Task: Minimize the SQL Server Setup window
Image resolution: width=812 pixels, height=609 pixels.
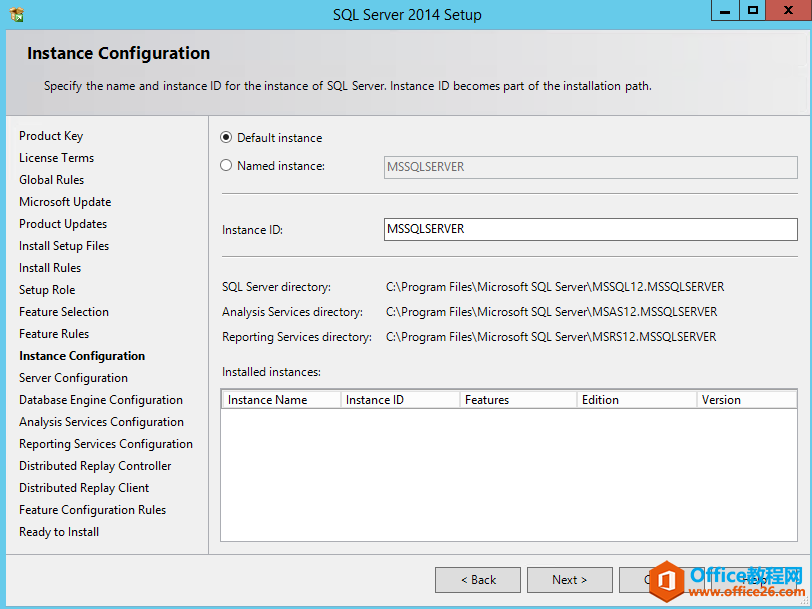Action: [725, 11]
